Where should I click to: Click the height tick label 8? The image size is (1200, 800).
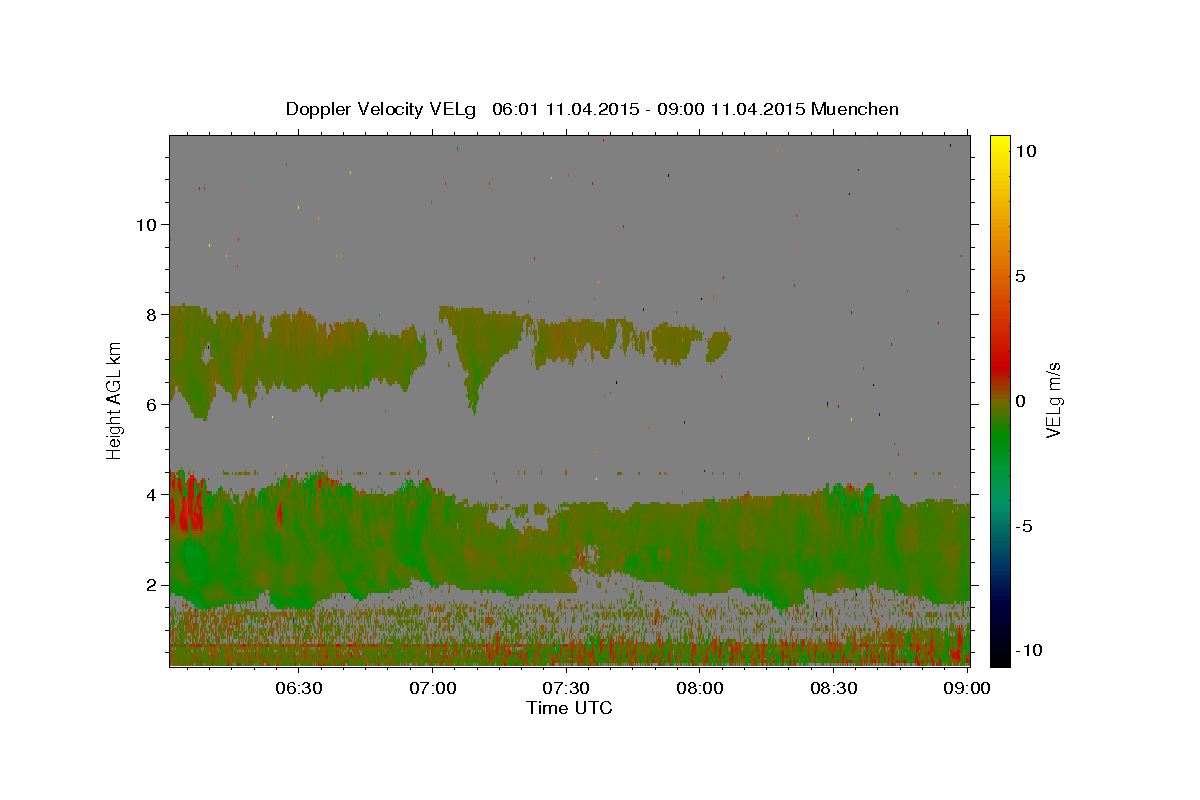[x=152, y=314]
